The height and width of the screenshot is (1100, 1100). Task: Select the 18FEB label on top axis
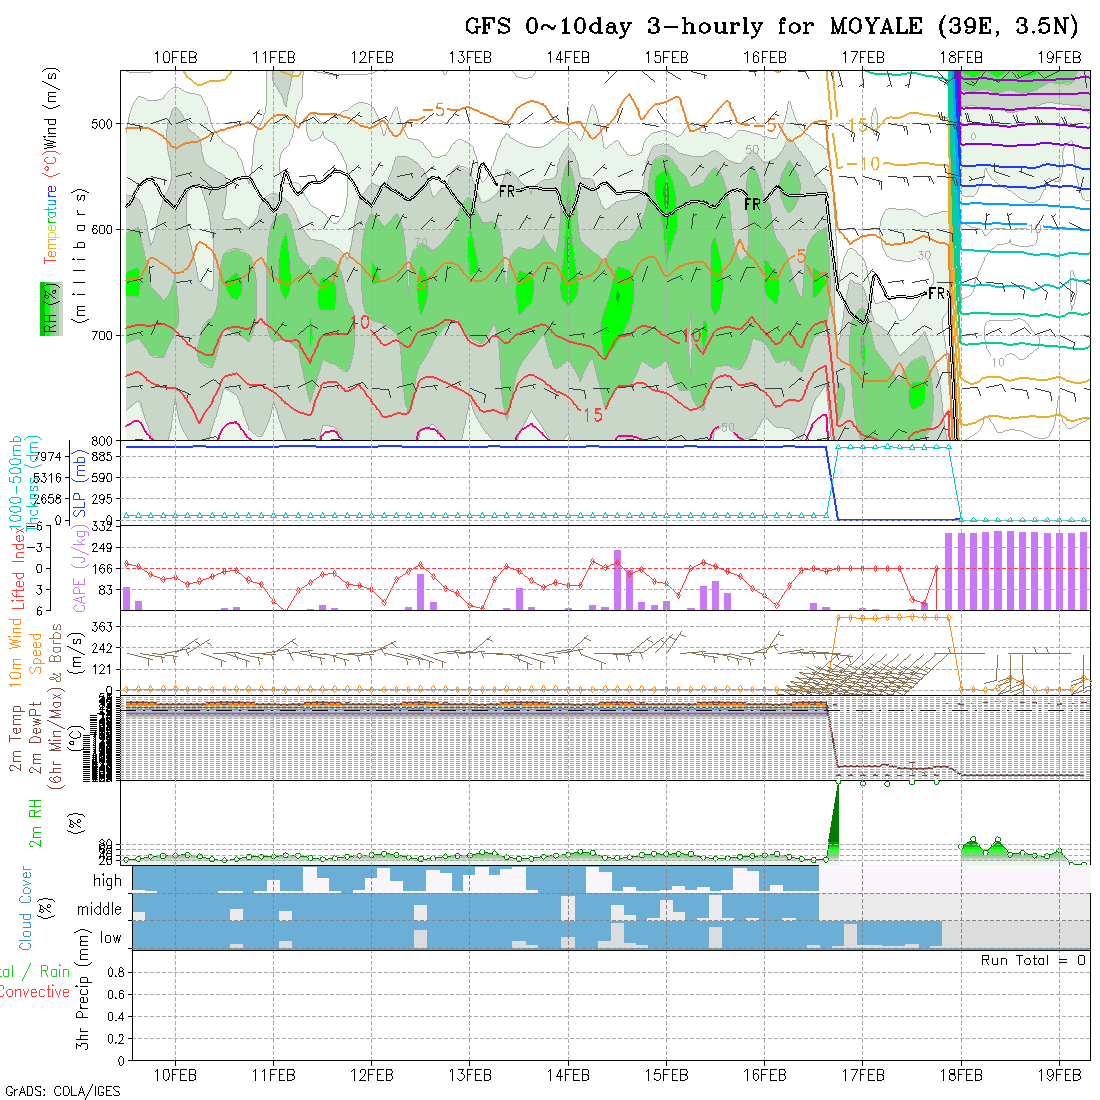pos(961,58)
